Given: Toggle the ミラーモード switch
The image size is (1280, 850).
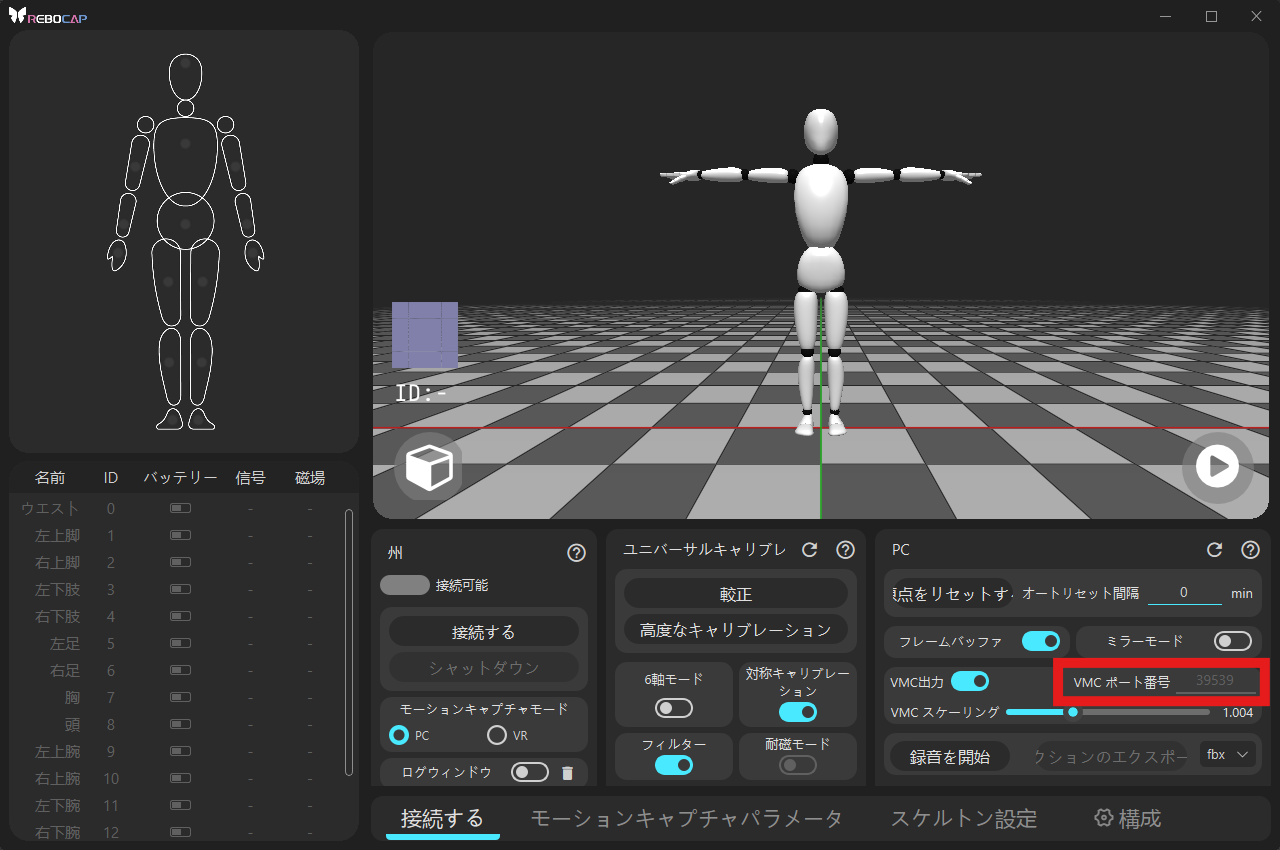Looking at the screenshot, I should 1233,641.
